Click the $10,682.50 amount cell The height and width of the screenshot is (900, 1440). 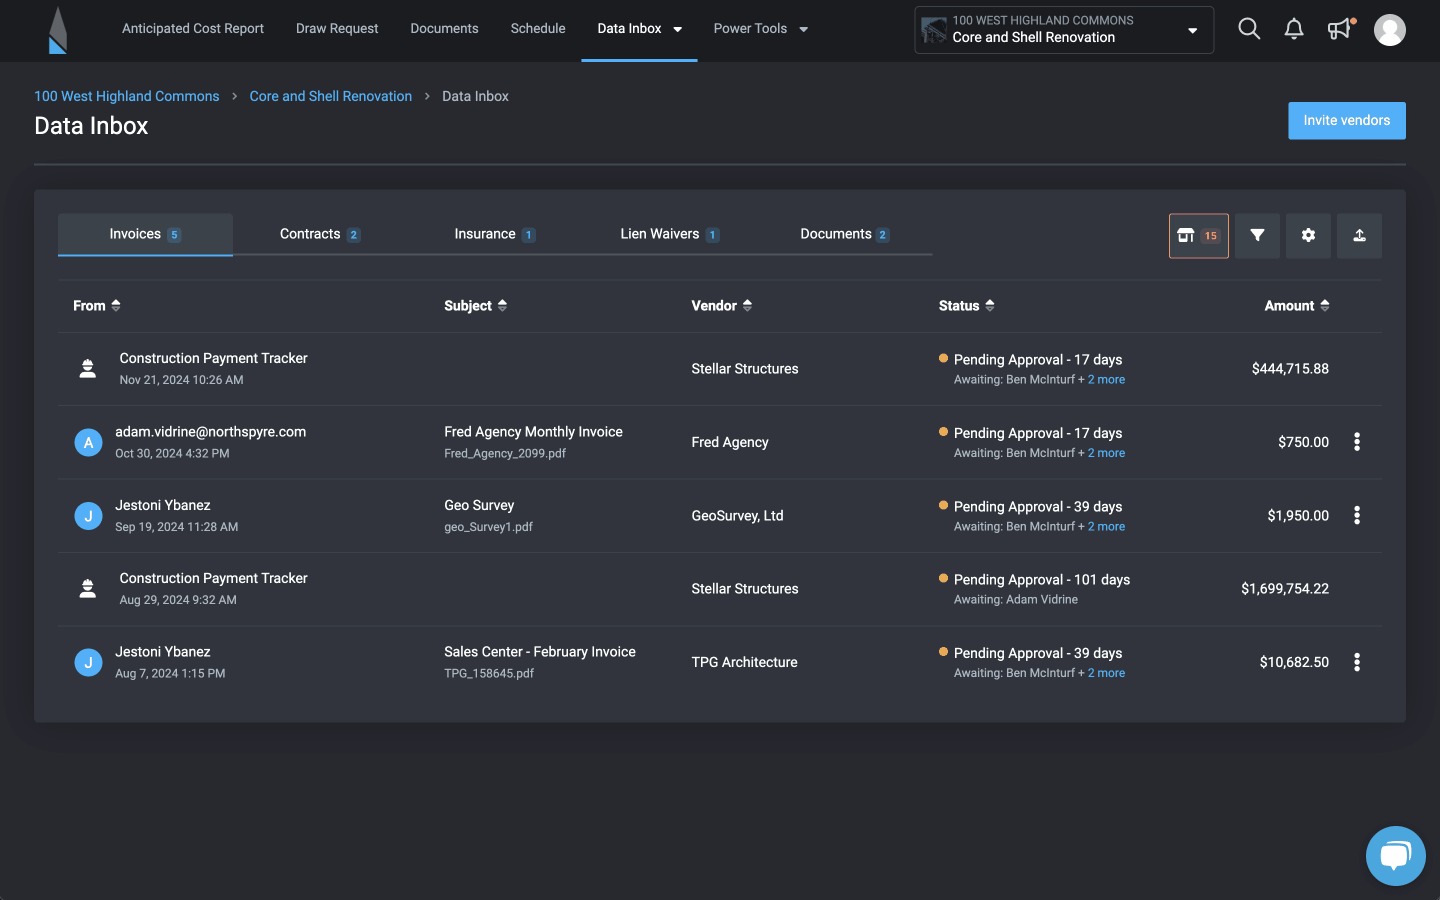tap(1294, 662)
